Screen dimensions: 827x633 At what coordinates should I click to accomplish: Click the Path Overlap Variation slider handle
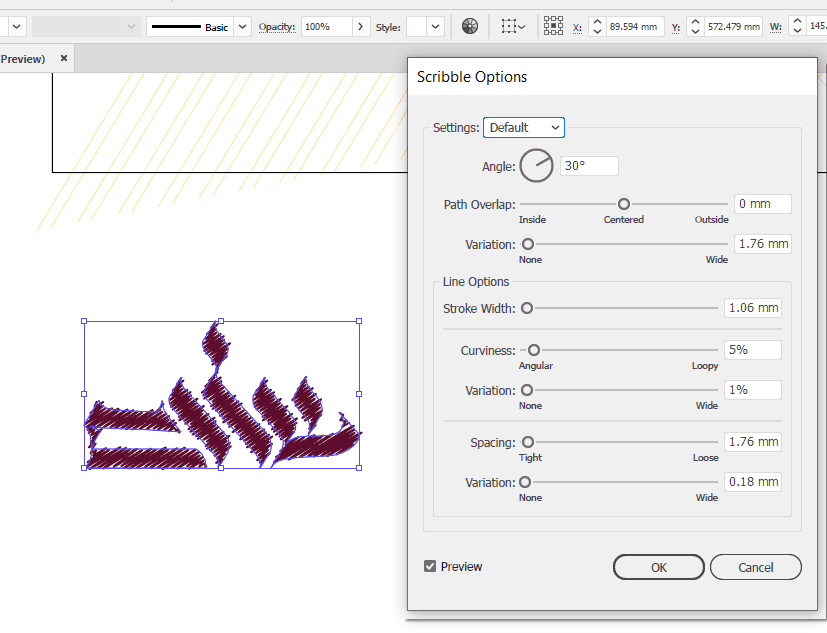click(528, 244)
